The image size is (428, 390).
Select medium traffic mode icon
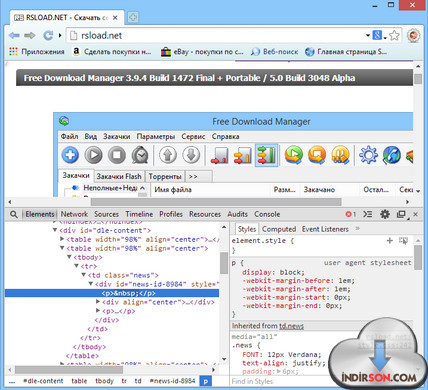(x=242, y=155)
